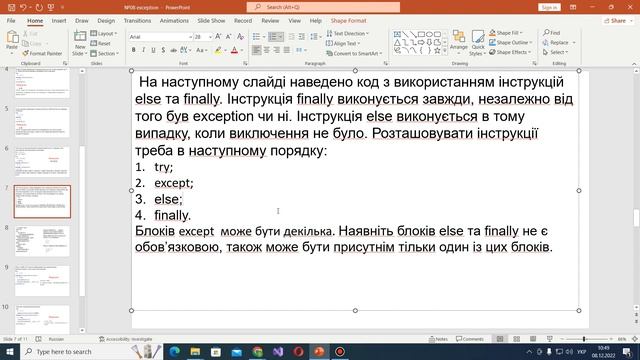Toggle Bold formatting

pyautogui.click(x=133, y=50)
